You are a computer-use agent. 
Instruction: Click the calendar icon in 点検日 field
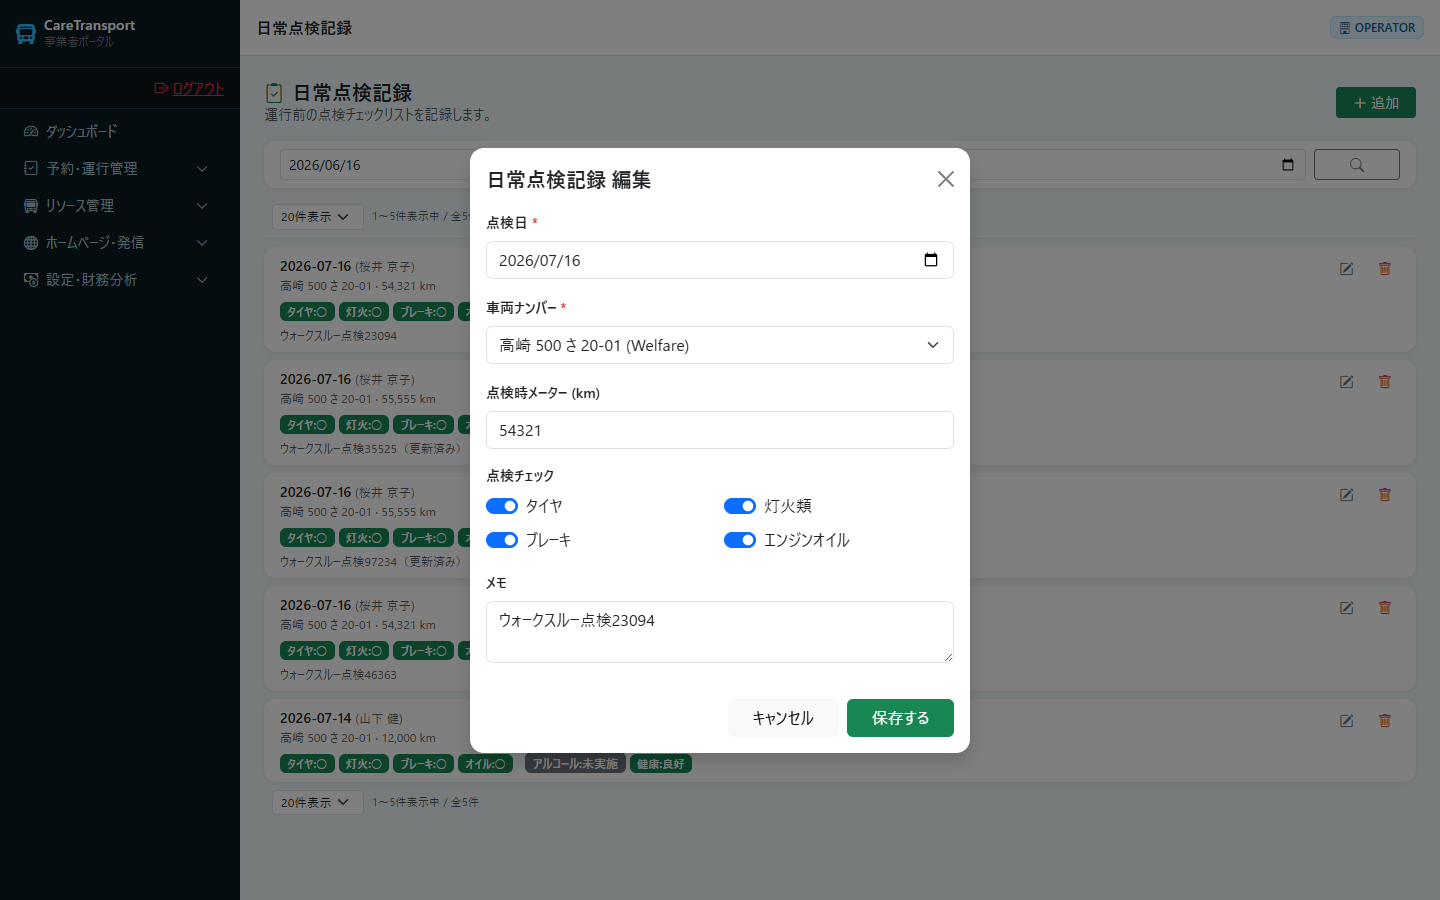click(x=931, y=260)
